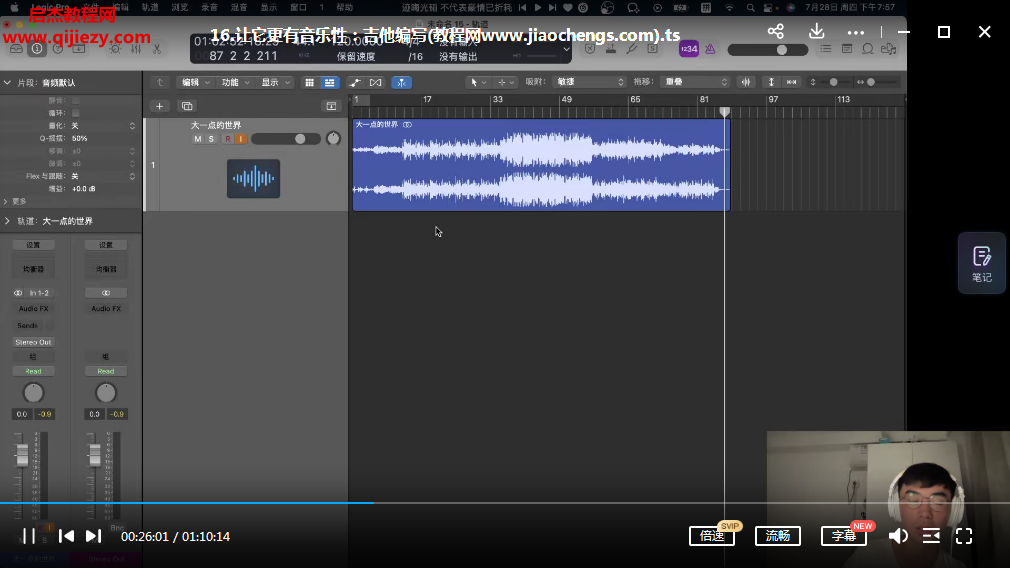Open the 拖移 drag mode dropdown
Image resolution: width=1010 pixels, height=568 pixels.
click(x=697, y=82)
